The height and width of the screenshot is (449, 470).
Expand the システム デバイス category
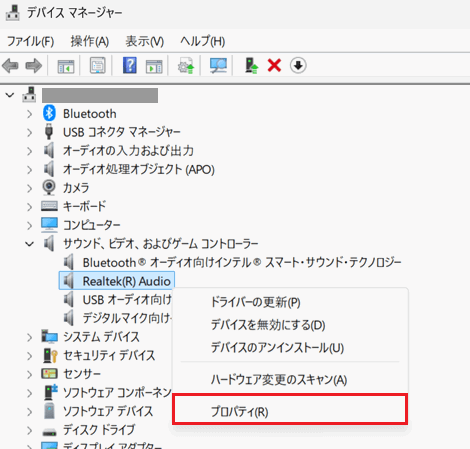30,337
